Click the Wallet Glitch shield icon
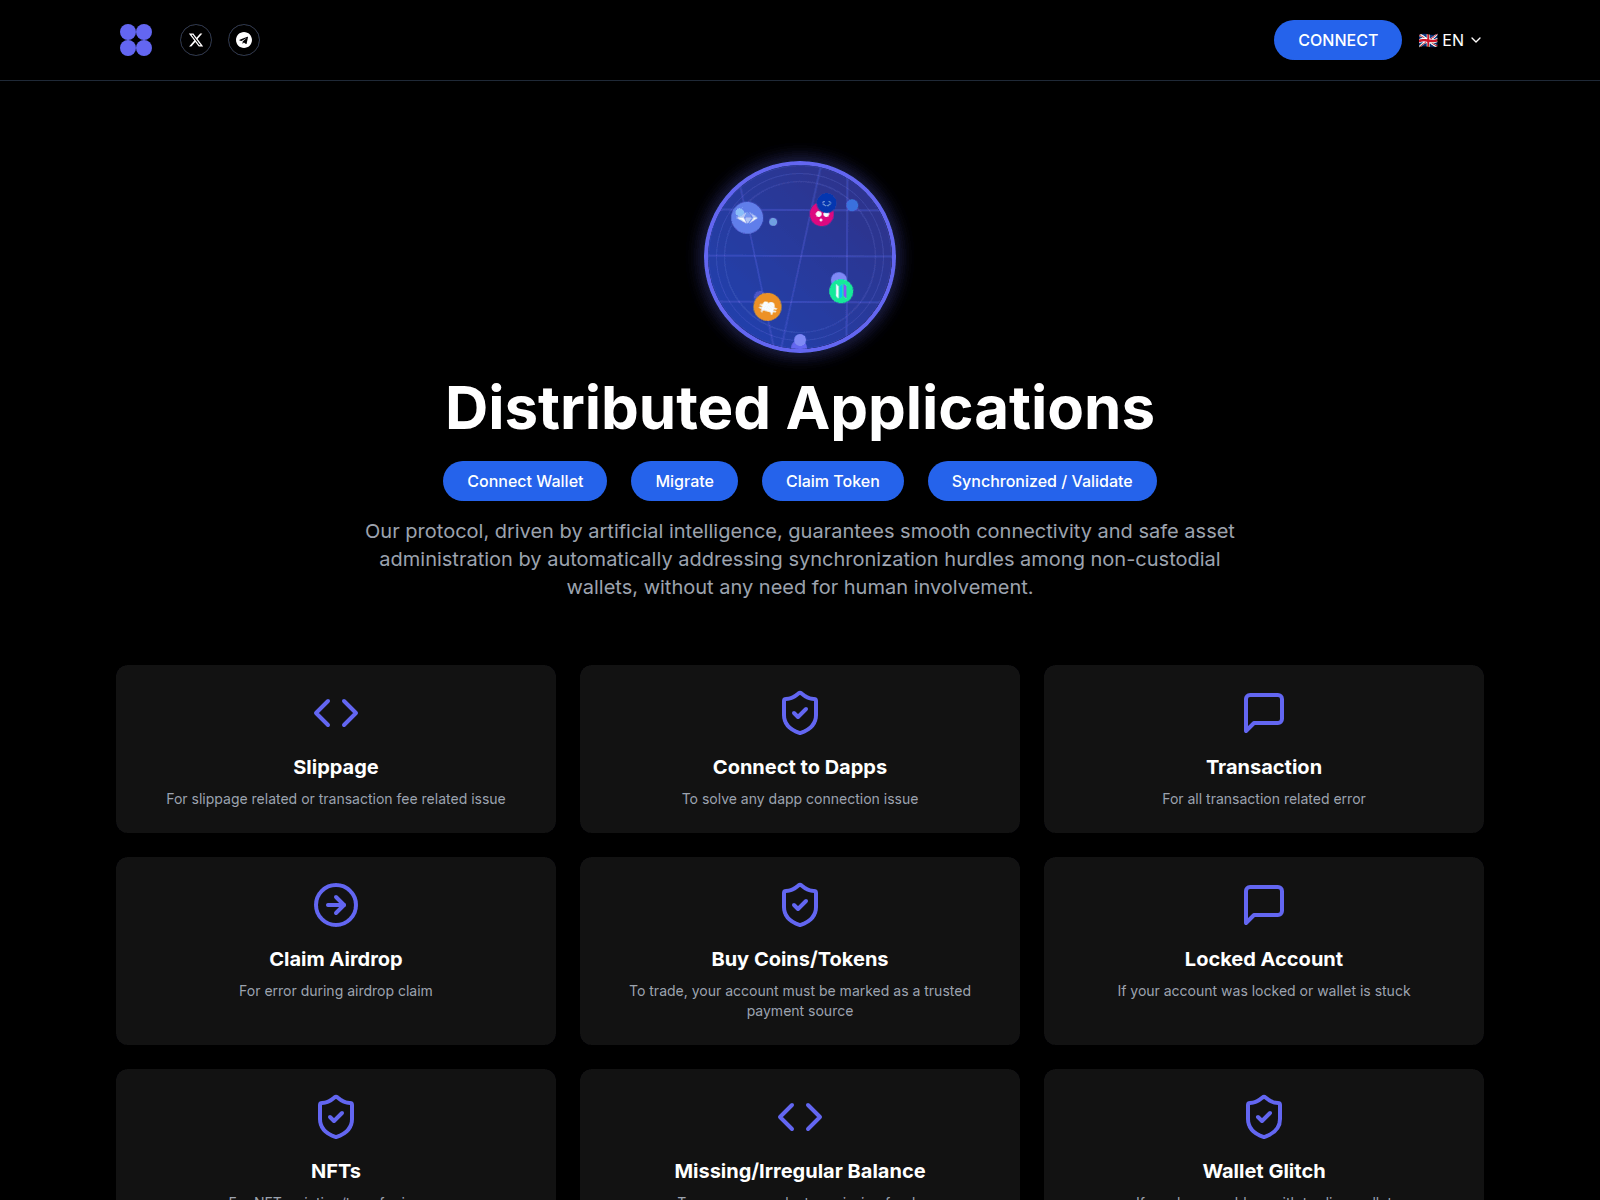This screenshot has height=1200, width=1600. 1264,1117
